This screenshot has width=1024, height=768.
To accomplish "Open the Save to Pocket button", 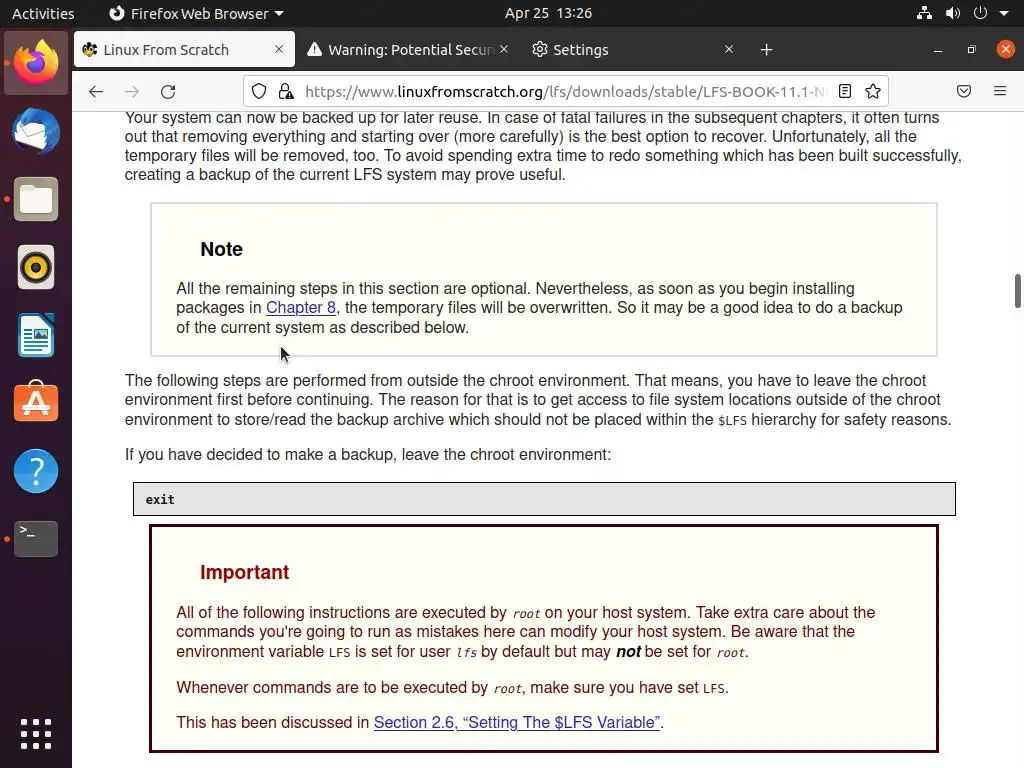I will click(964, 91).
